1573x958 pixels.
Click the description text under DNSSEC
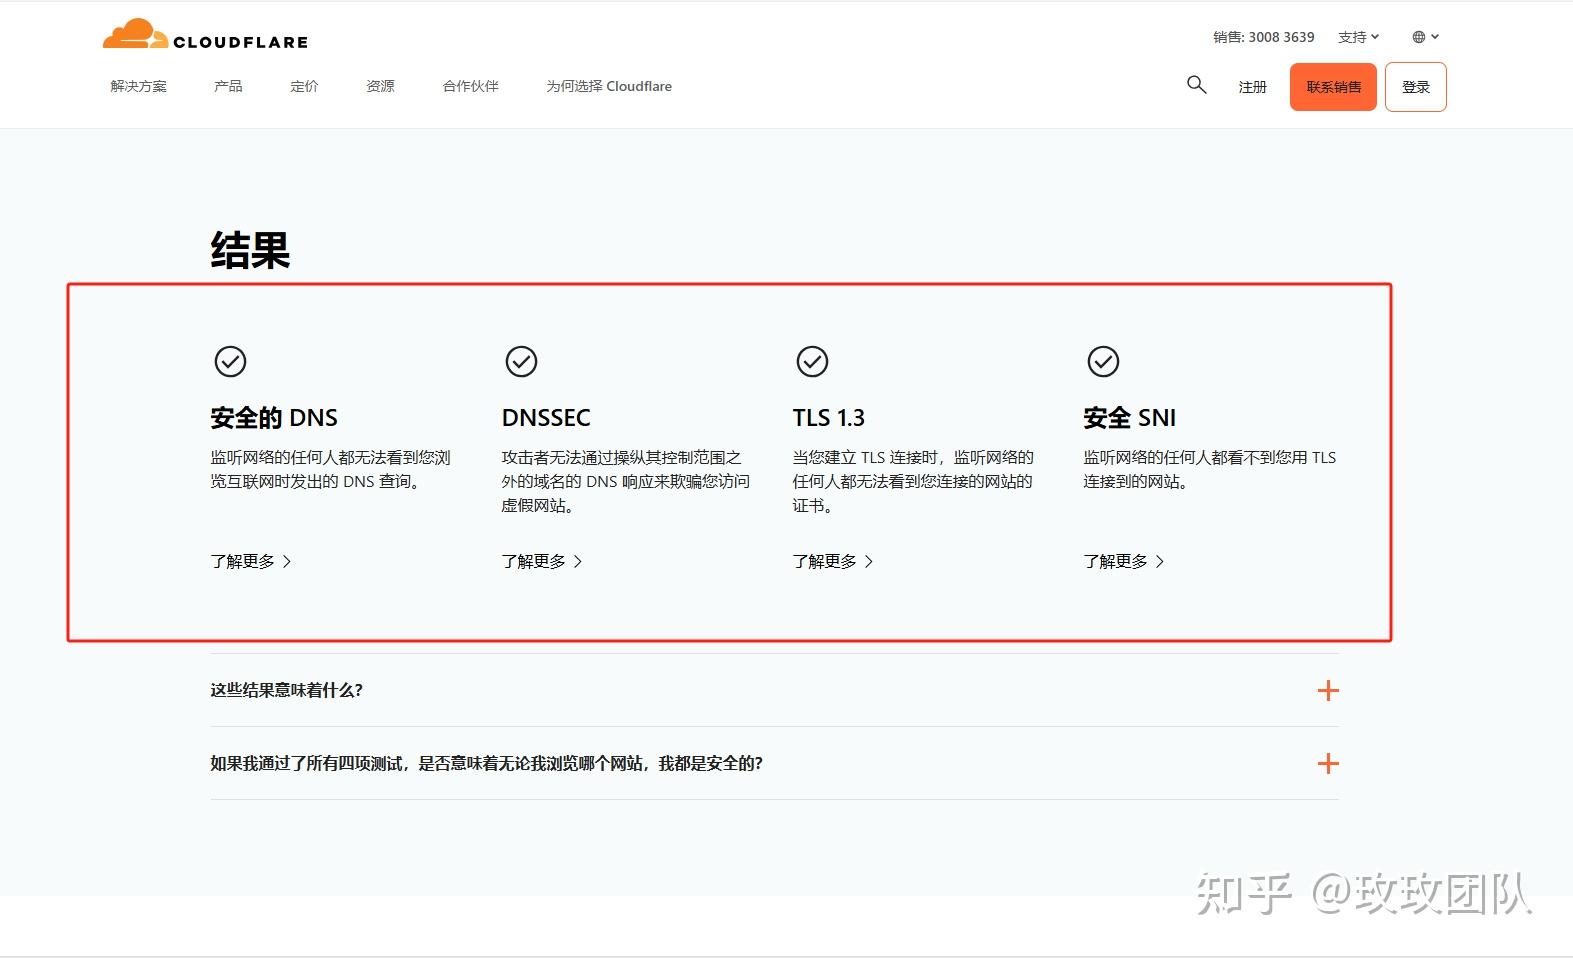(x=626, y=481)
